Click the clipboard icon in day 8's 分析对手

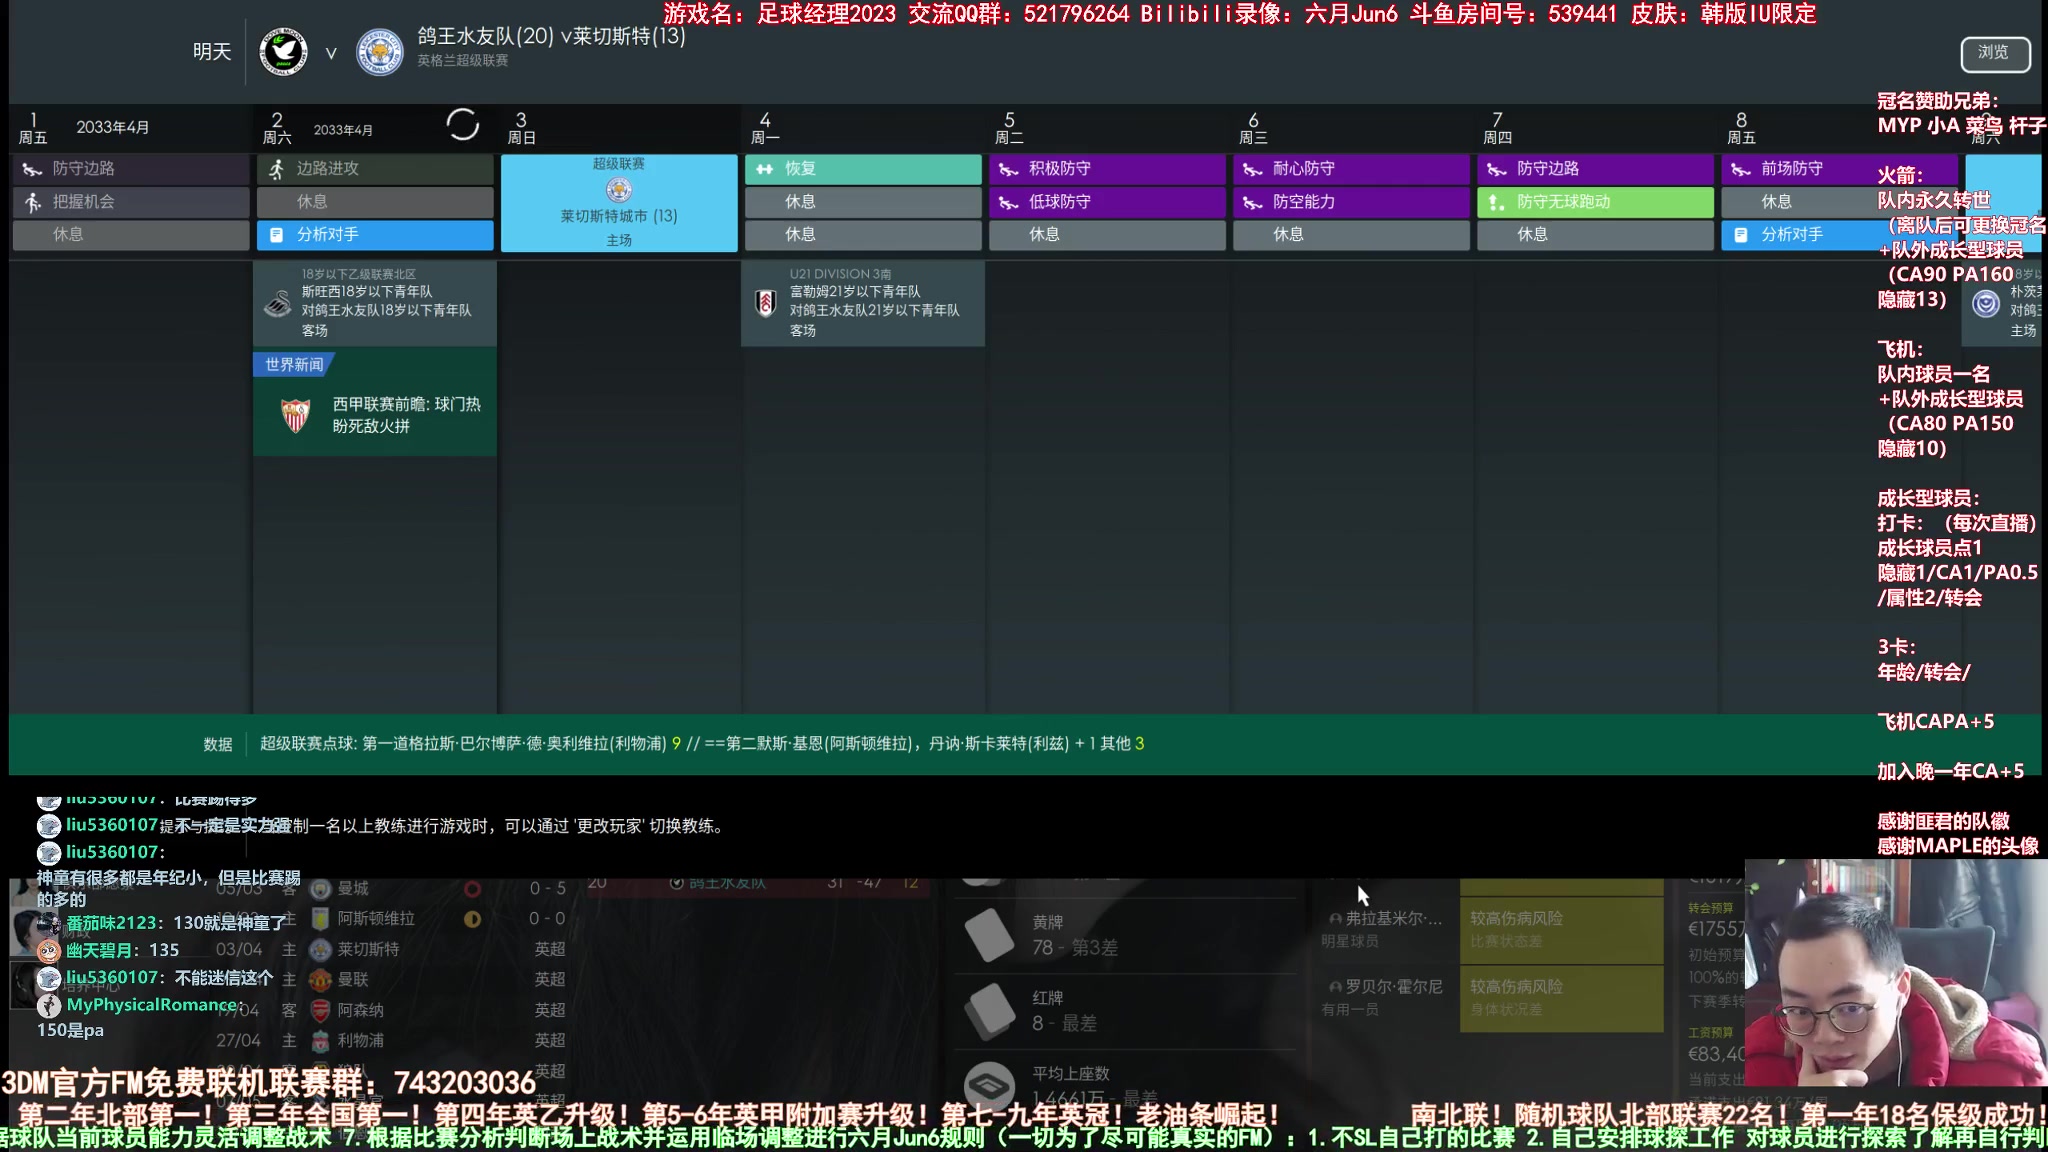(1741, 235)
